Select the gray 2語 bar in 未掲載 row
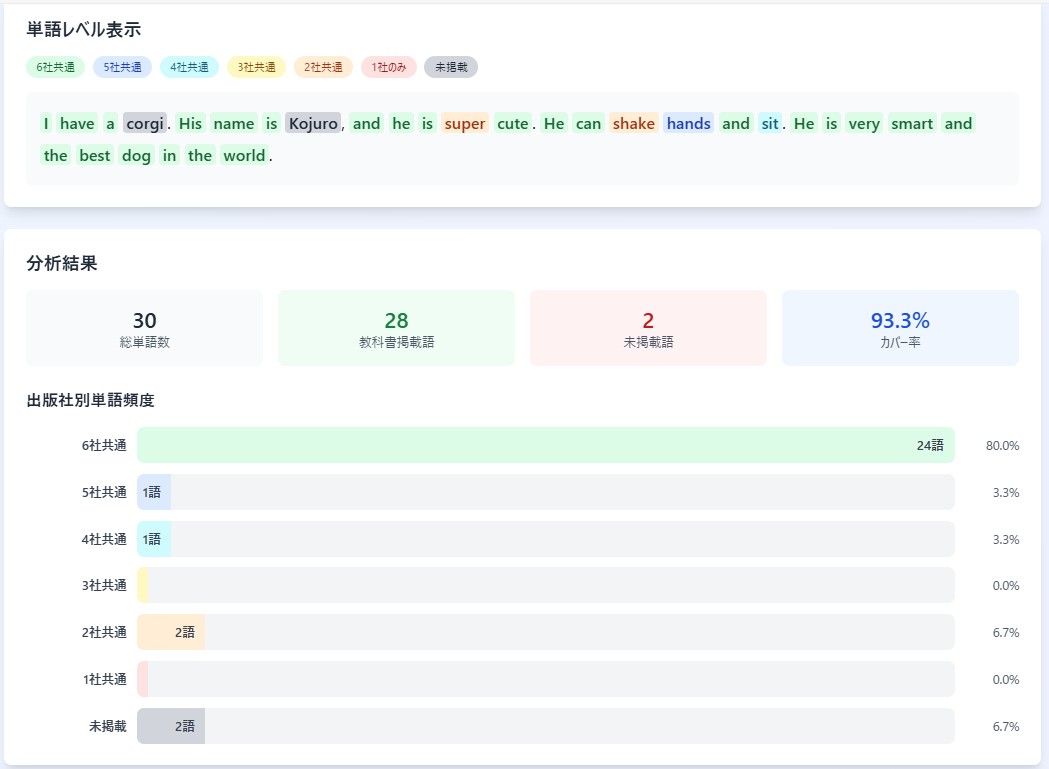 171,726
